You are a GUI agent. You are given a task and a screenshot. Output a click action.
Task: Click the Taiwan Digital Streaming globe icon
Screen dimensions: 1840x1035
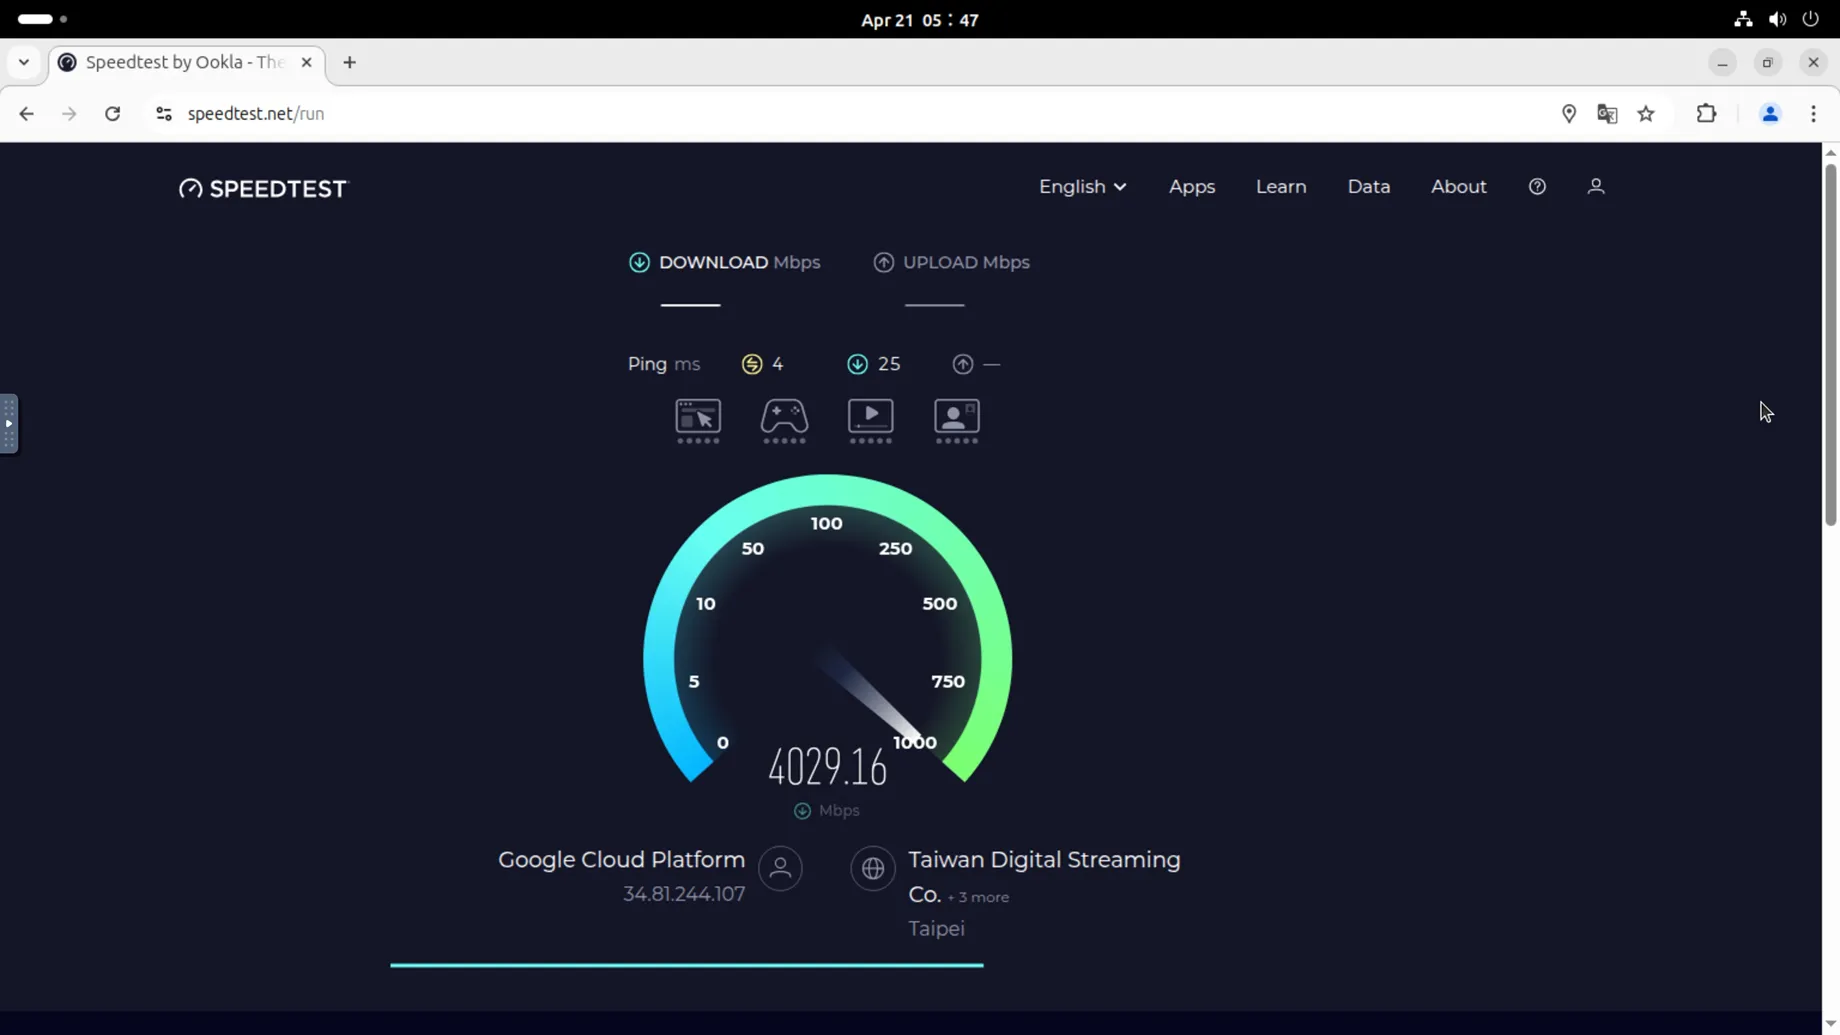click(x=872, y=868)
